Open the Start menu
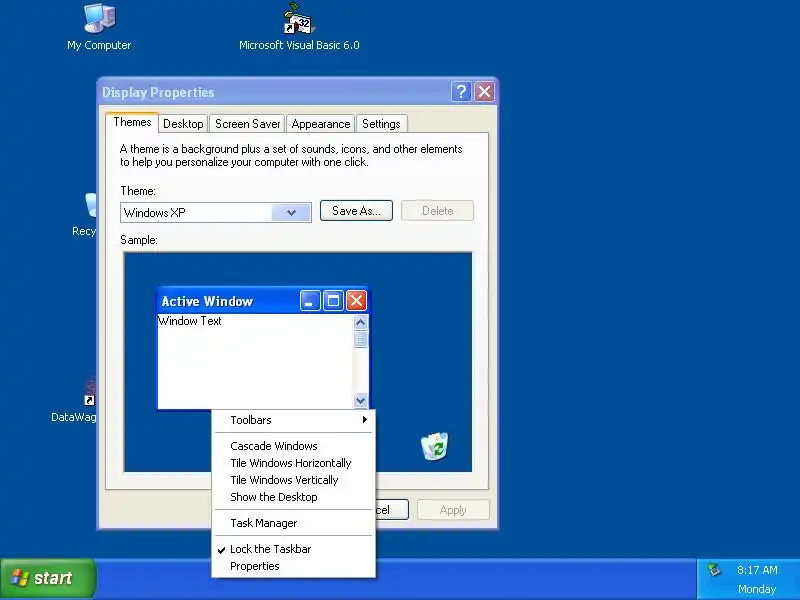 click(x=47, y=578)
